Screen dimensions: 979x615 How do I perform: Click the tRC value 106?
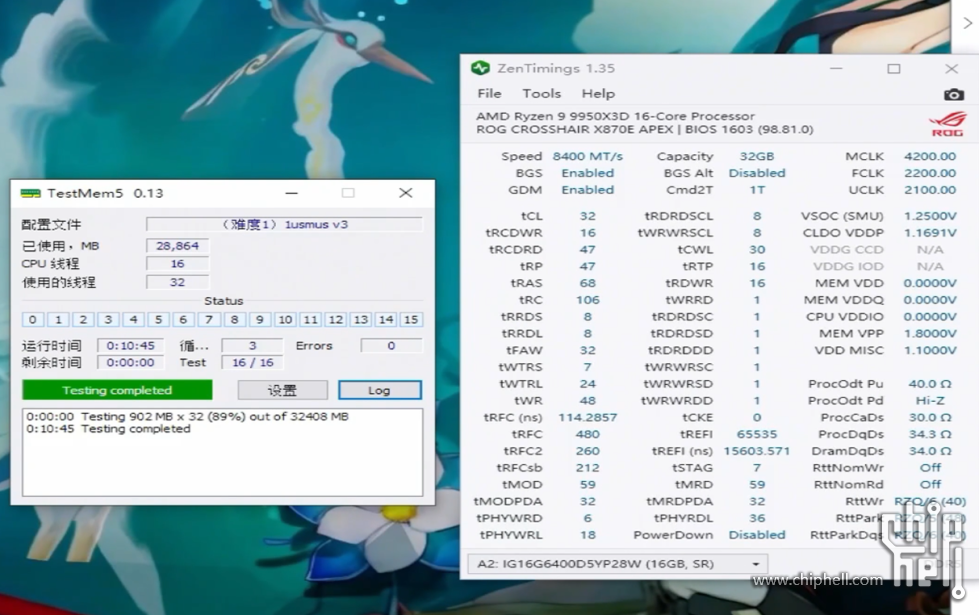click(x=588, y=300)
